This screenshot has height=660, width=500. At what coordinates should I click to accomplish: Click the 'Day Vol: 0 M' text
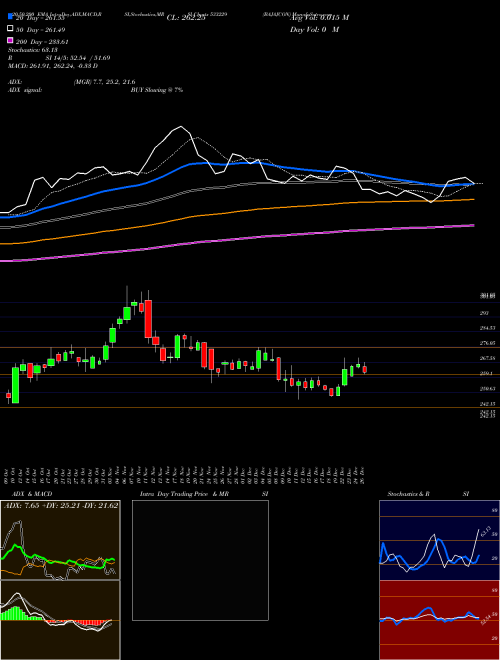click(x=314, y=30)
